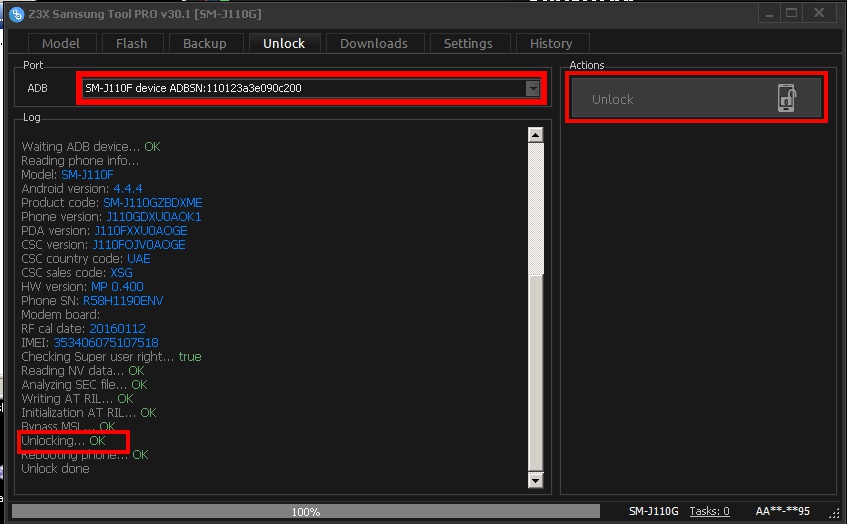The width and height of the screenshot is (847, 524).
Task: Click CSC country code UAE
Action: [139, 259]
